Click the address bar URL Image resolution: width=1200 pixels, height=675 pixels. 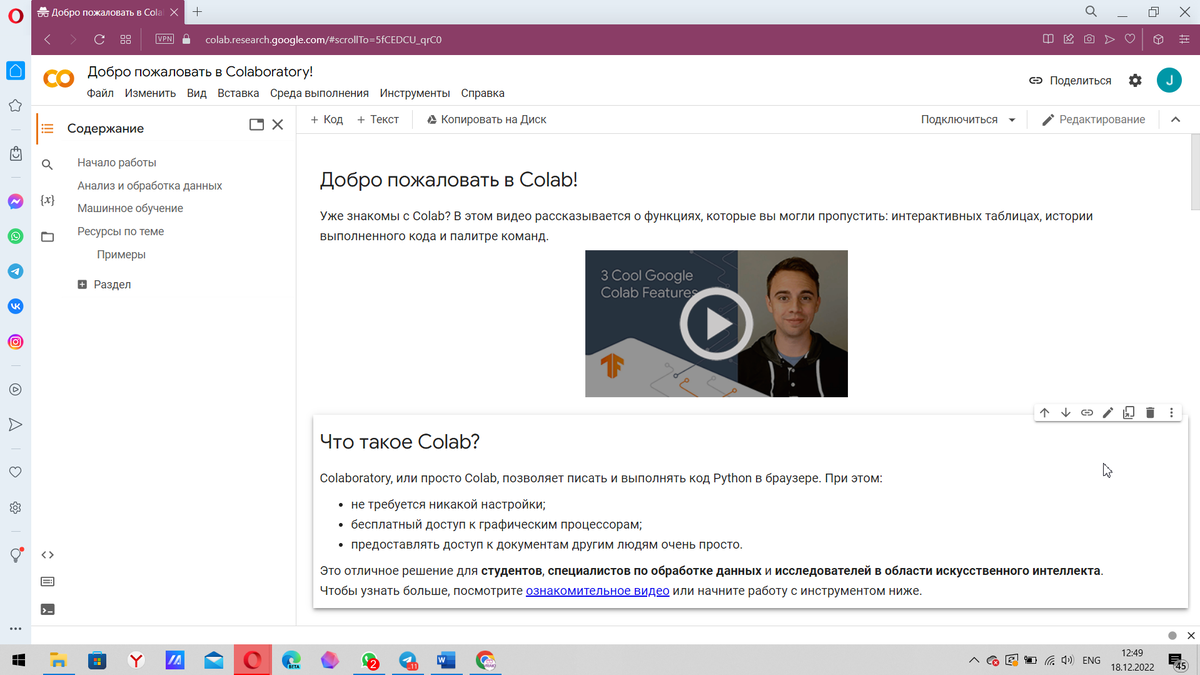(323, 40)
